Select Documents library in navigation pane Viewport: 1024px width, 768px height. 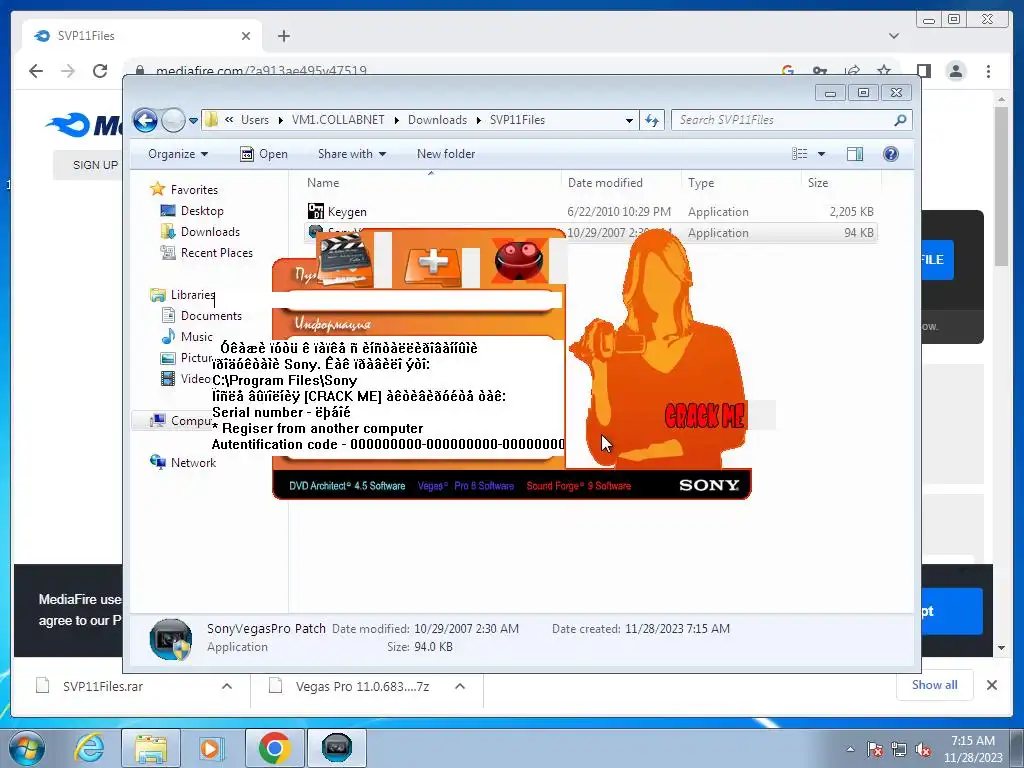point(211,316)
